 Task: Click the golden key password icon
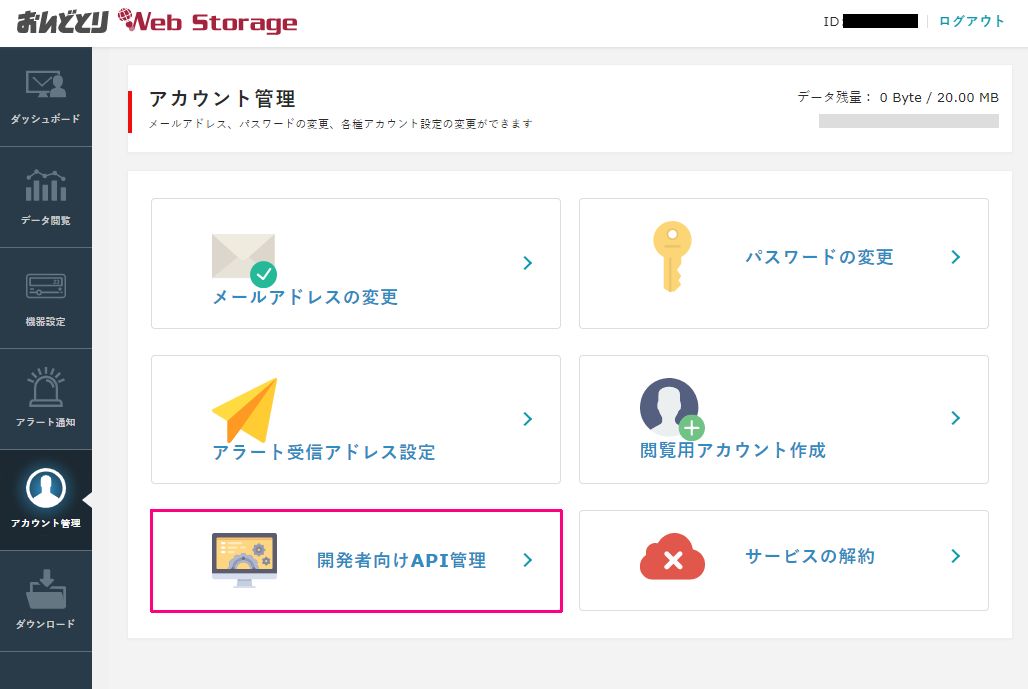click(672, 257)
